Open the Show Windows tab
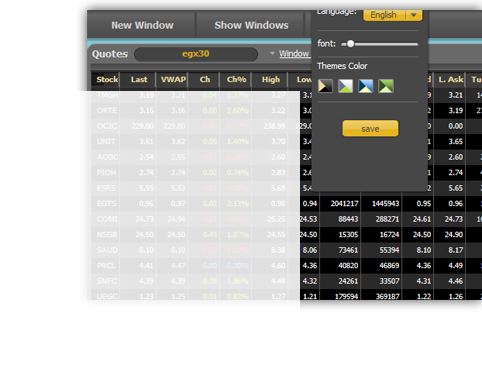This screenshot has width=482, height=370. (x=251, y=25)
